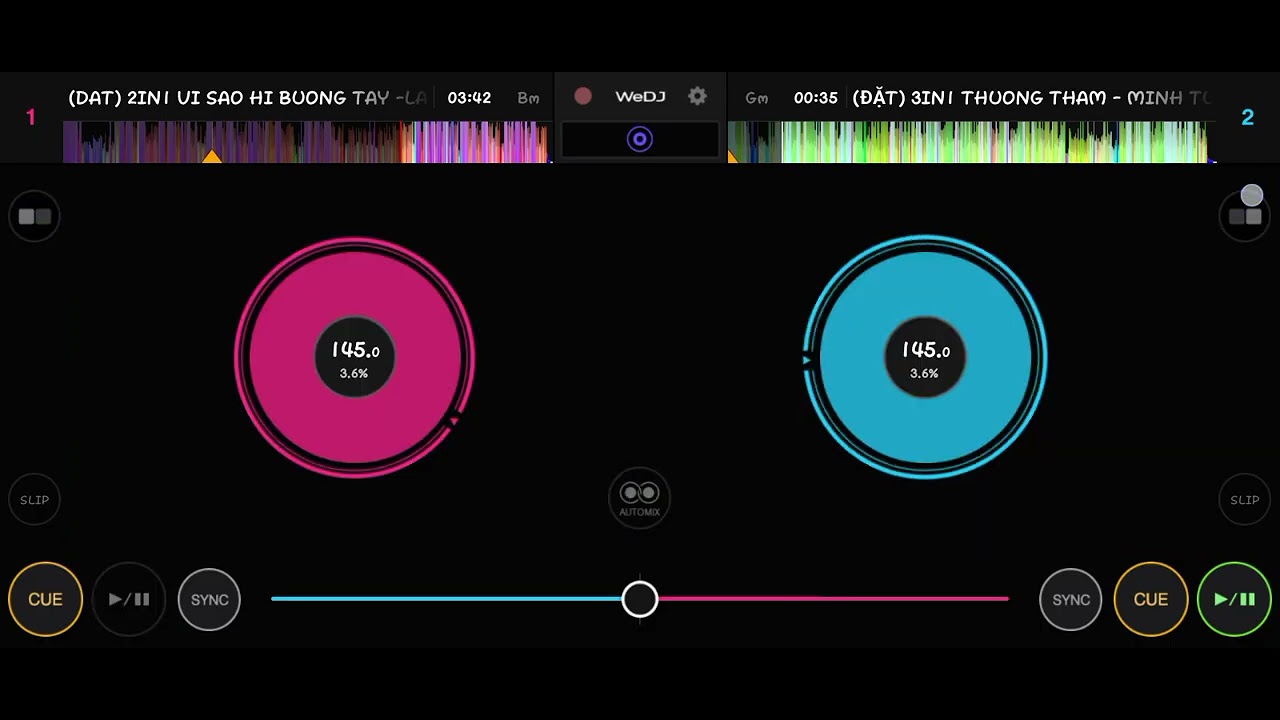The width and height of the screenshot is (1280, 720).
Task: Open the Automix feature
Action: 640,497
